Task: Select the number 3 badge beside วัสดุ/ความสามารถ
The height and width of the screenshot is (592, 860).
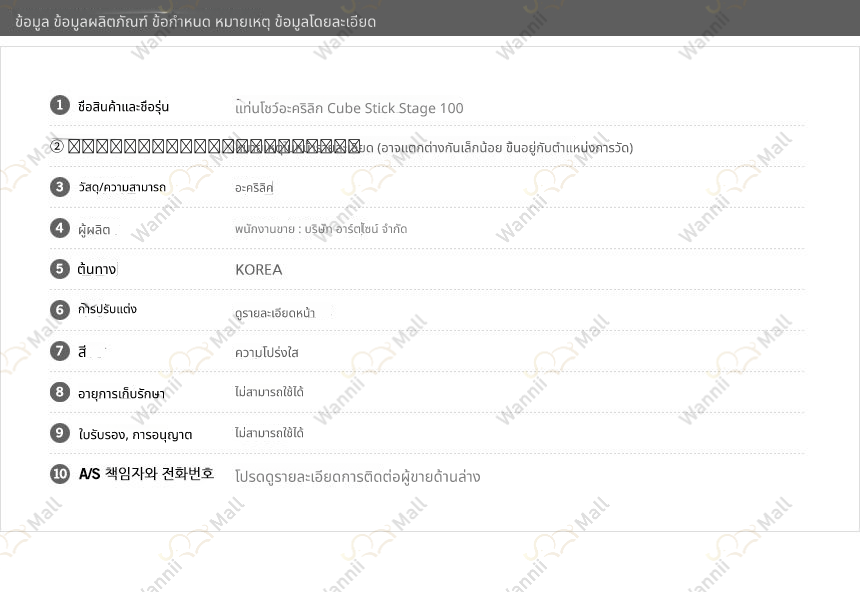Action: click(60, 187)
